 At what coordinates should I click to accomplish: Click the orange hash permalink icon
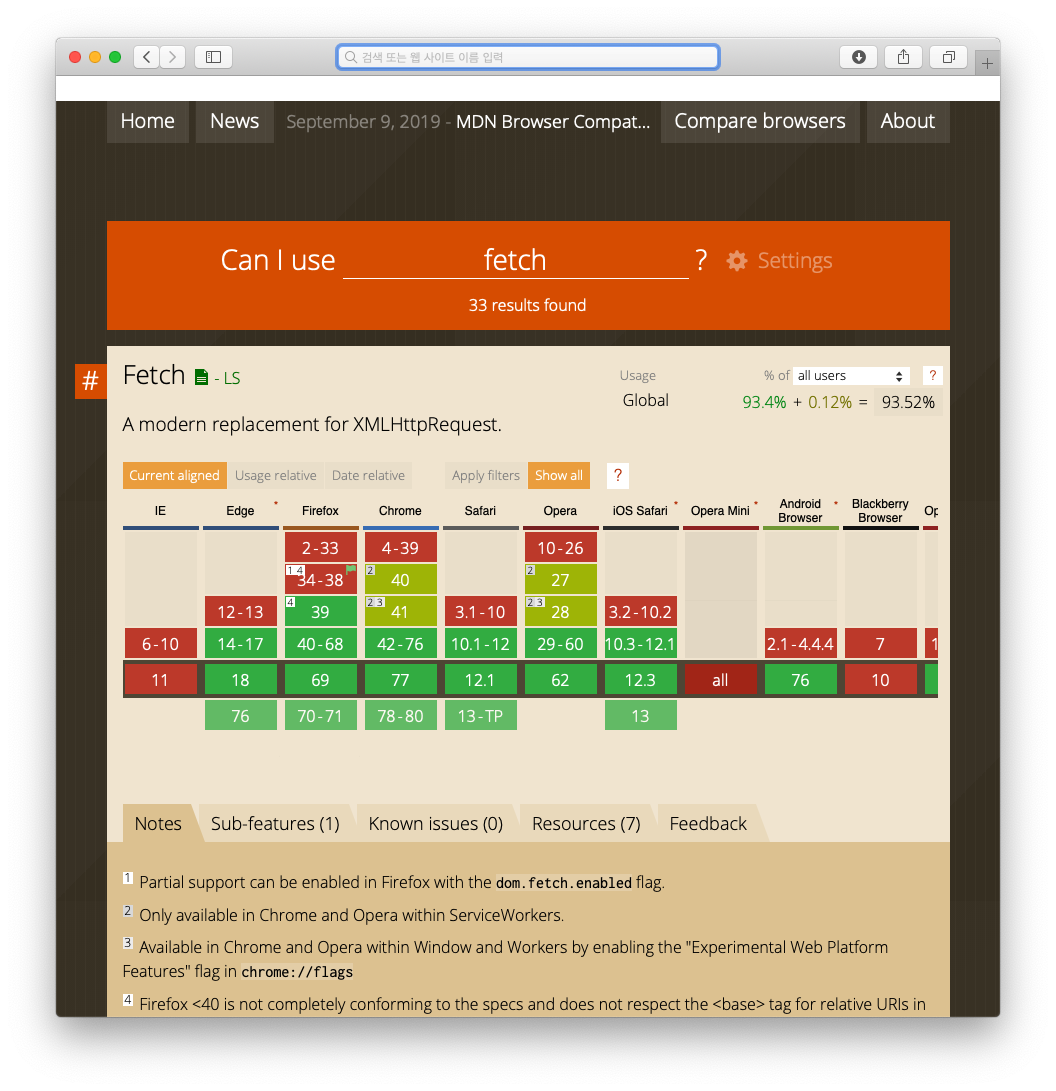(x=90, y=381)
